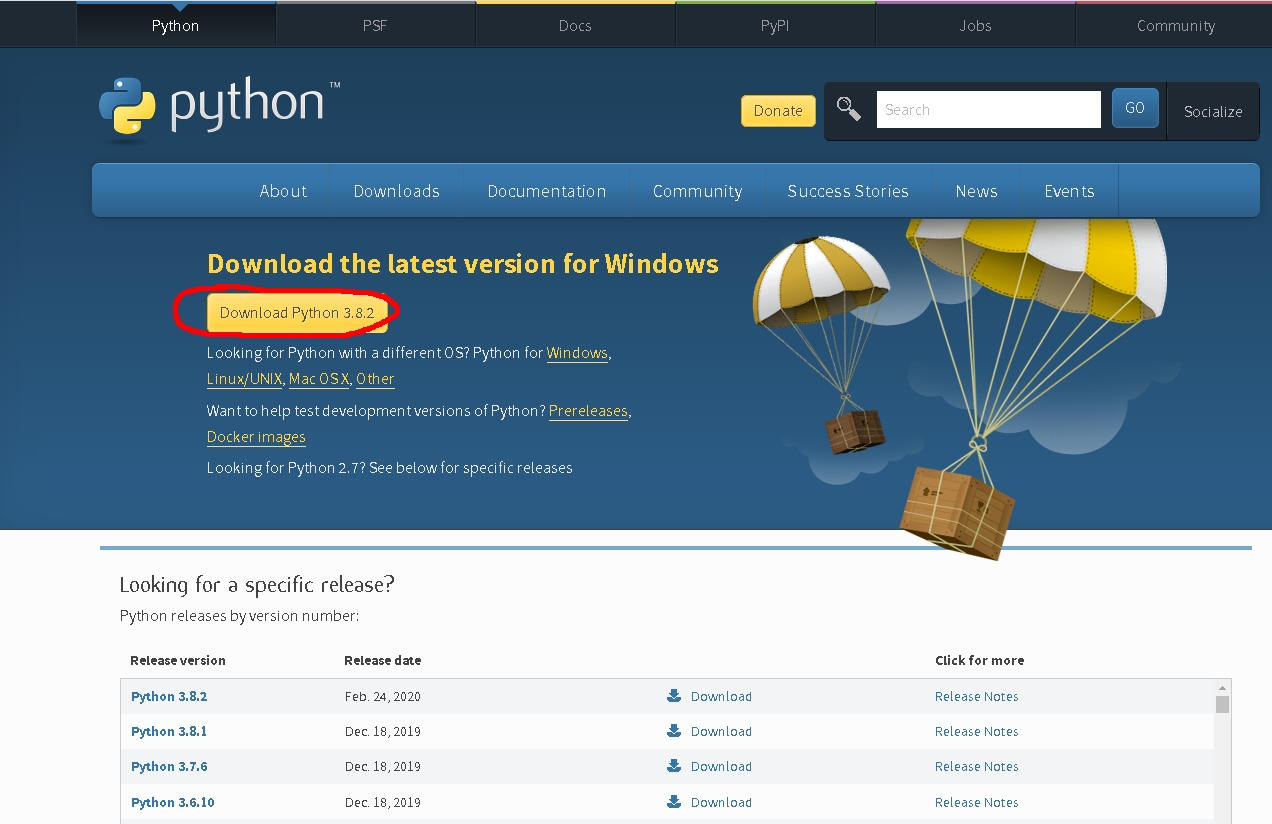Viewport: 1272px width, 824px height.
Task: Open Release Notes for Python 3.8.2
Action: tap(977, 696)
